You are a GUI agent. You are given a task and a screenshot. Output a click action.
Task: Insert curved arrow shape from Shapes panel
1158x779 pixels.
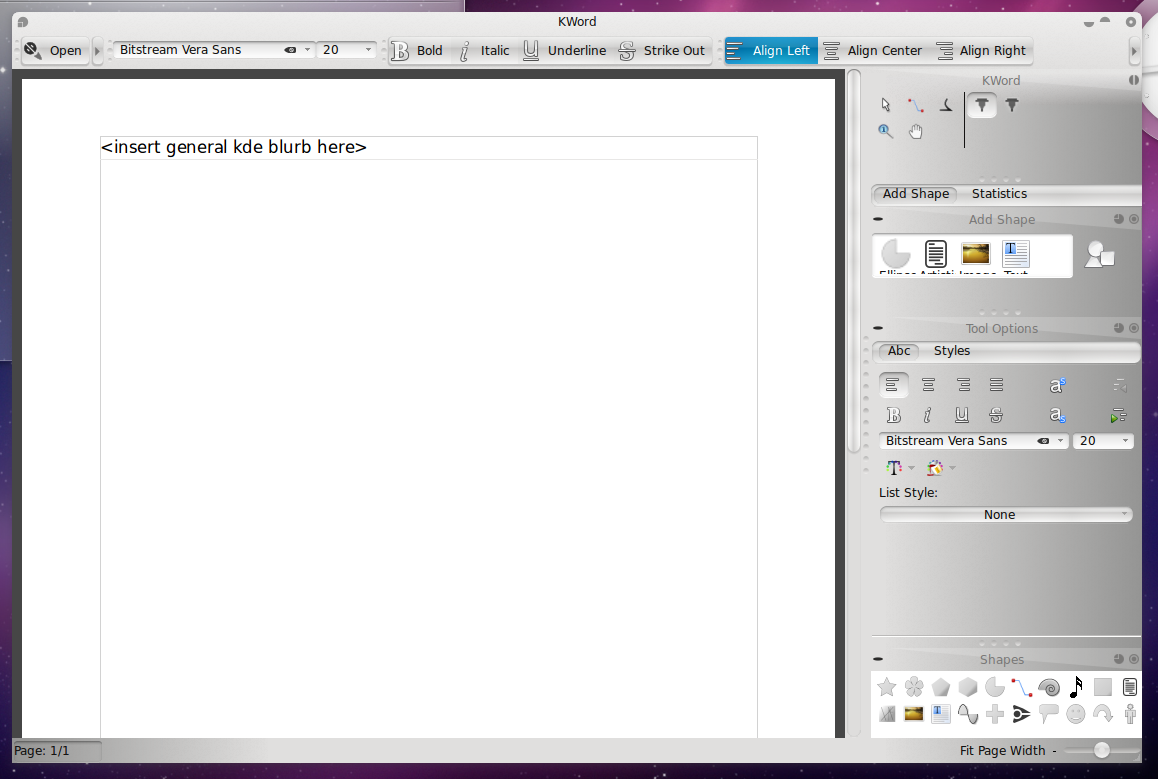point(1103,714)
